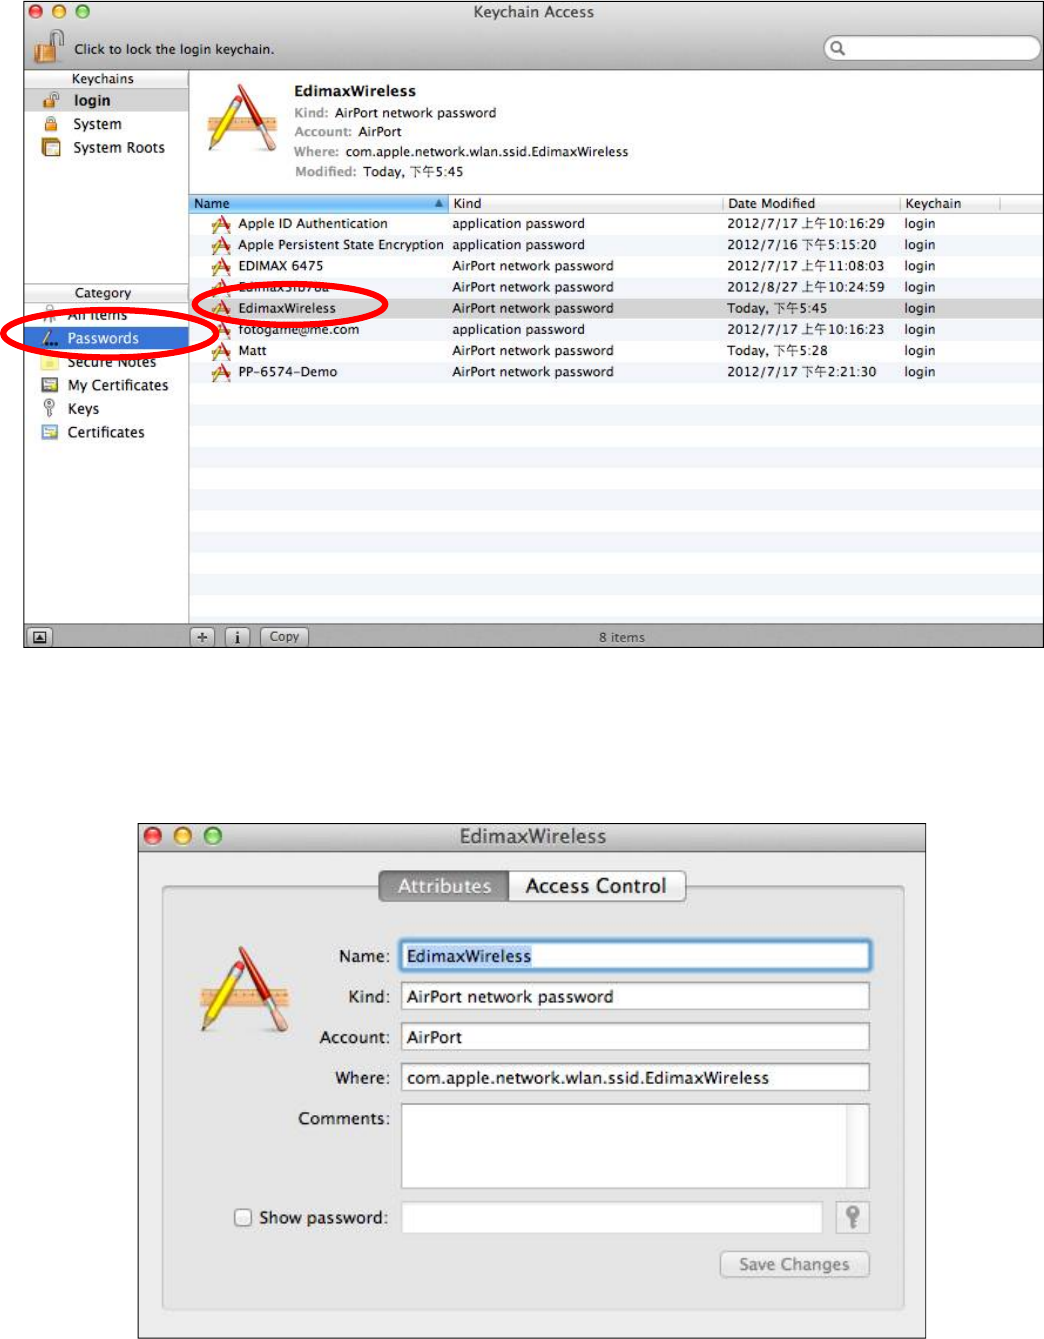Click the Comments area scrollbar
This screenshot has width=1044, height=1339.
coord(858,1146)
